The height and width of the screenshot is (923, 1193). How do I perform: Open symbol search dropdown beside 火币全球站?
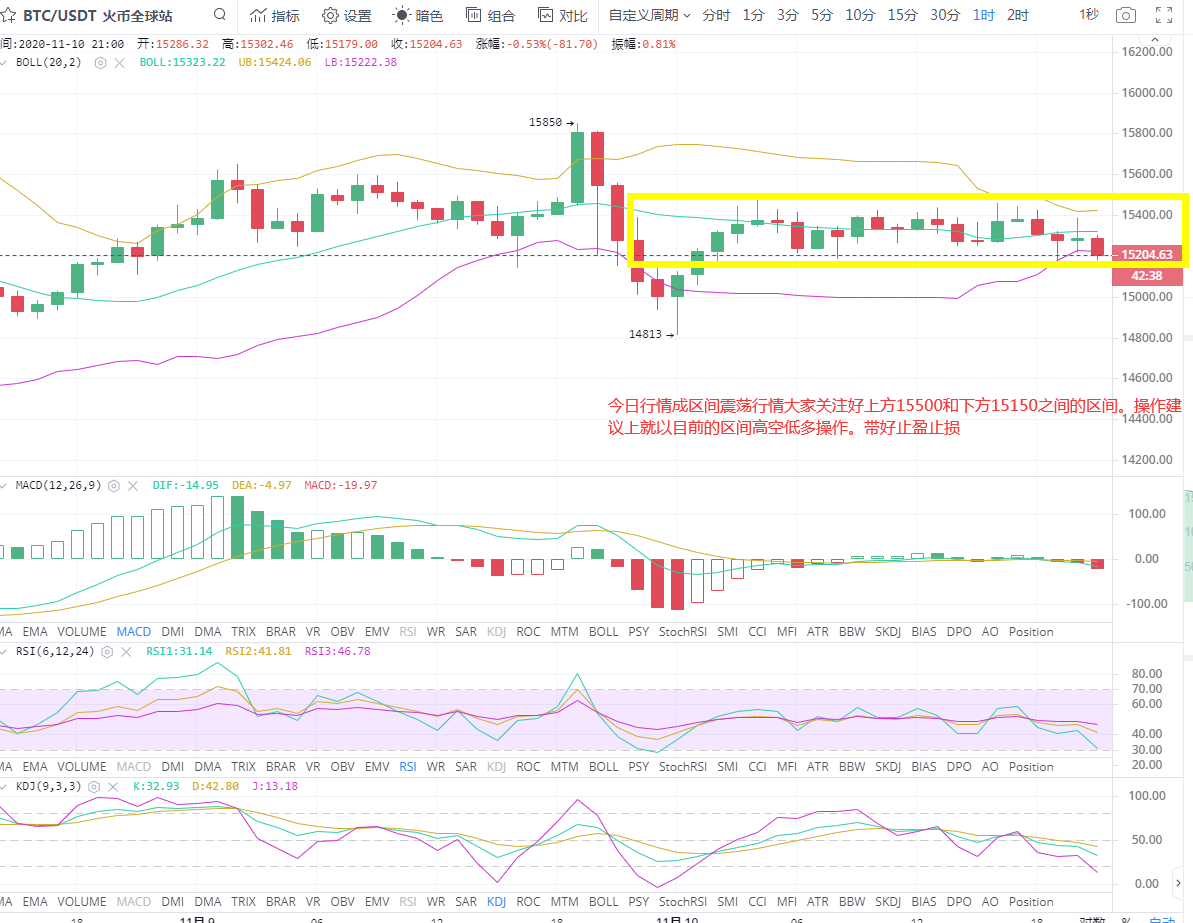219,16
